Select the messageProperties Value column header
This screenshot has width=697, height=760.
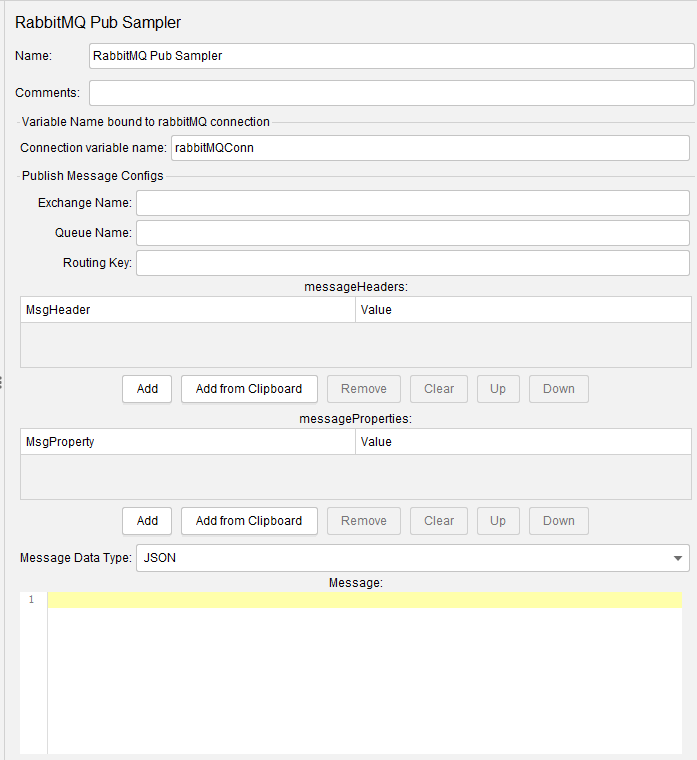[x=523, y=442]
